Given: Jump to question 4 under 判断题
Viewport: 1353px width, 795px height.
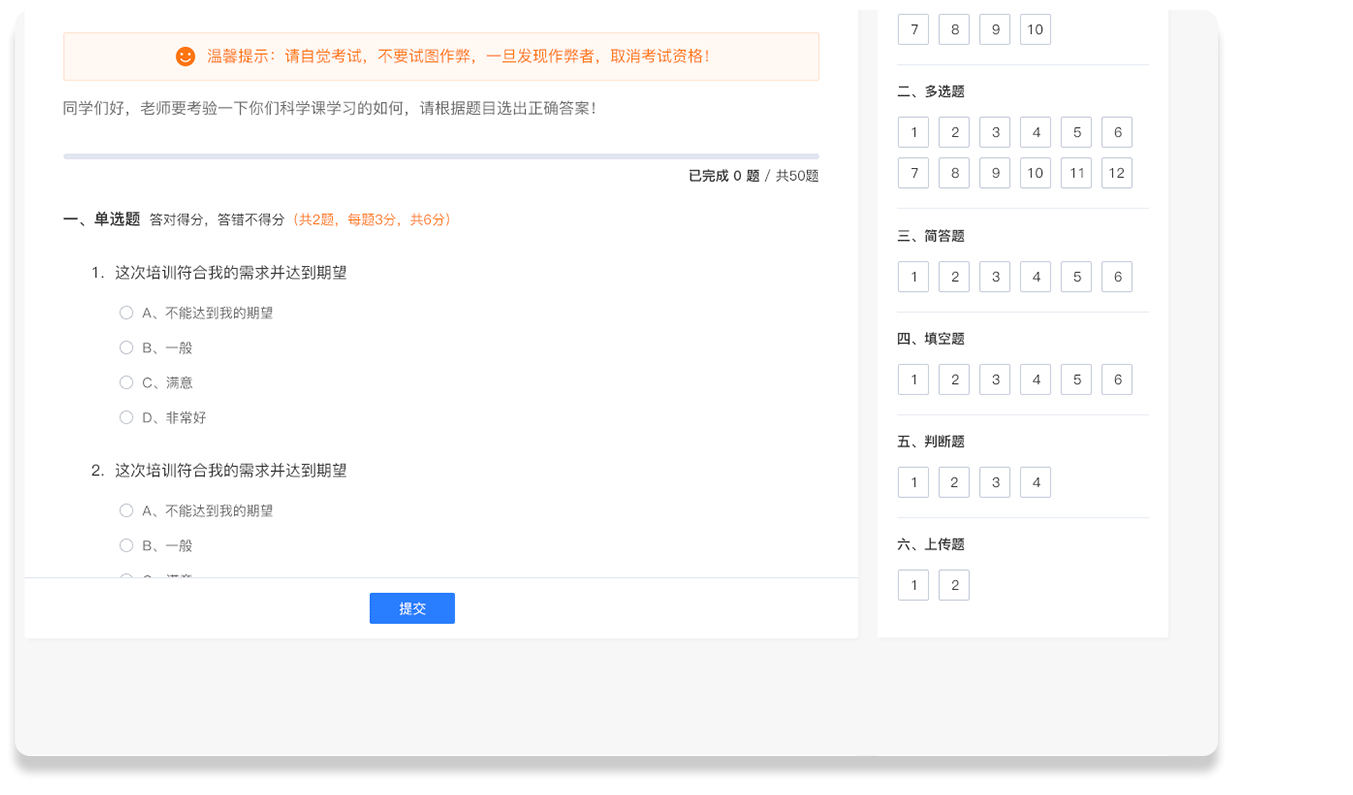Looking at the screenshot, I should pyautogui.click(x=1035, y=483).
